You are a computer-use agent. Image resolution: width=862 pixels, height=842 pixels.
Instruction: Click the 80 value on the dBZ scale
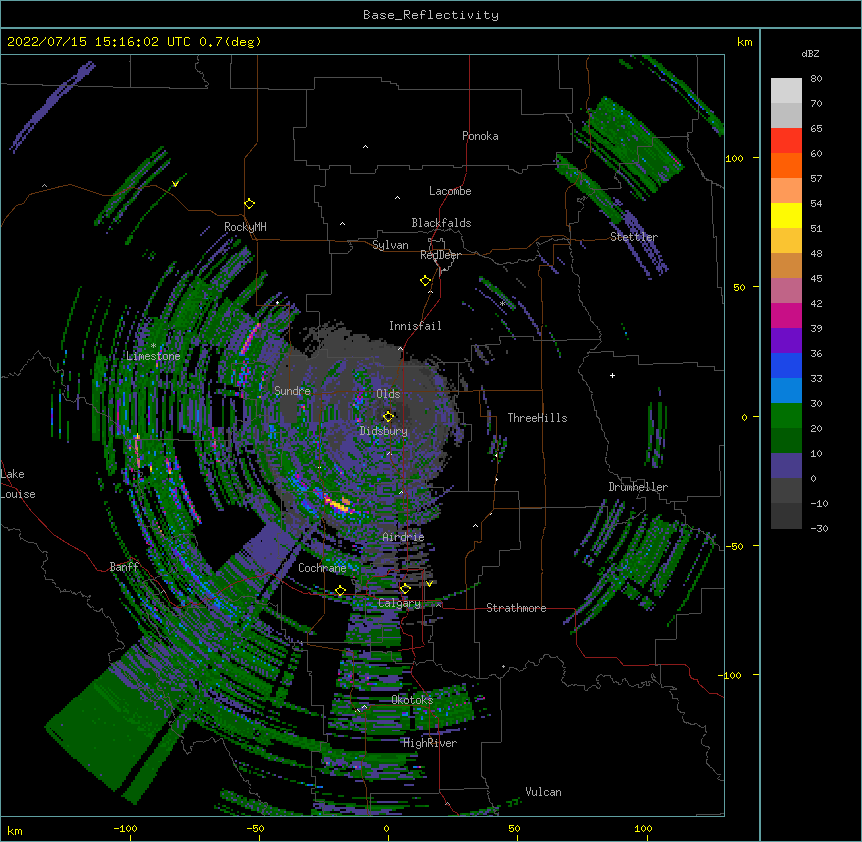point(816,79)
